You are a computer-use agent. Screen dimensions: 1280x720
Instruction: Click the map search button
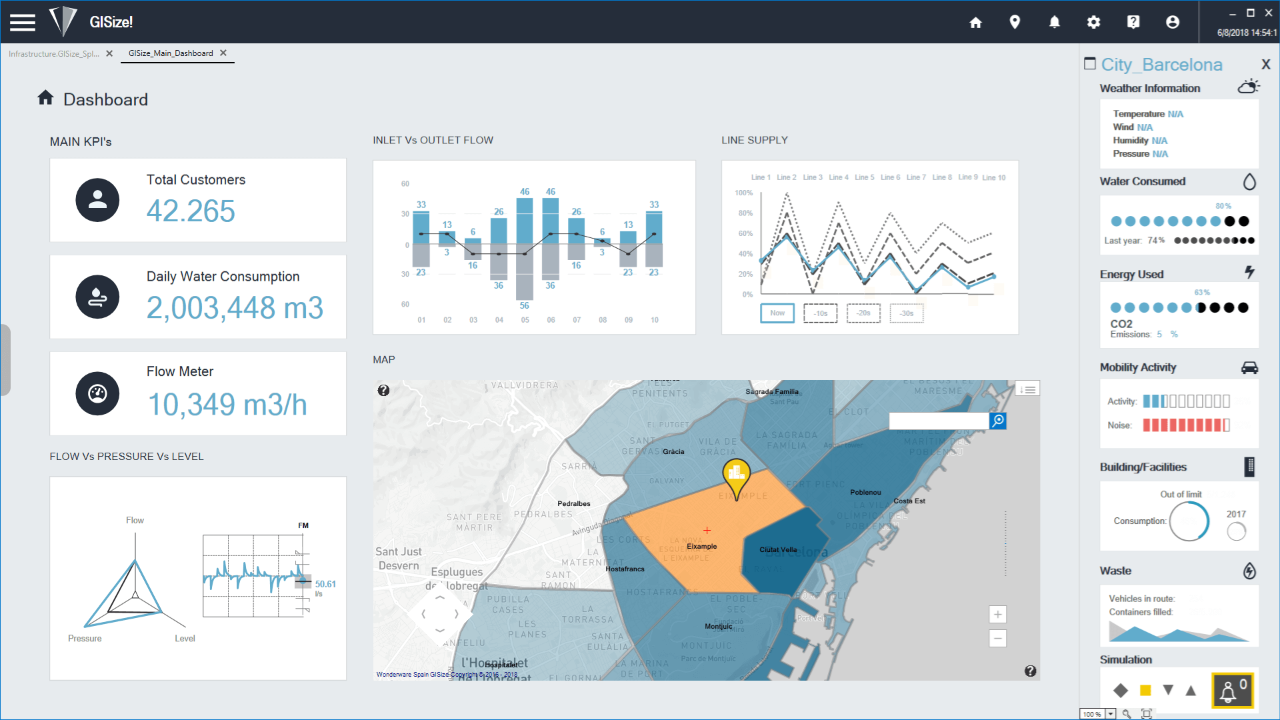(997, 421)
